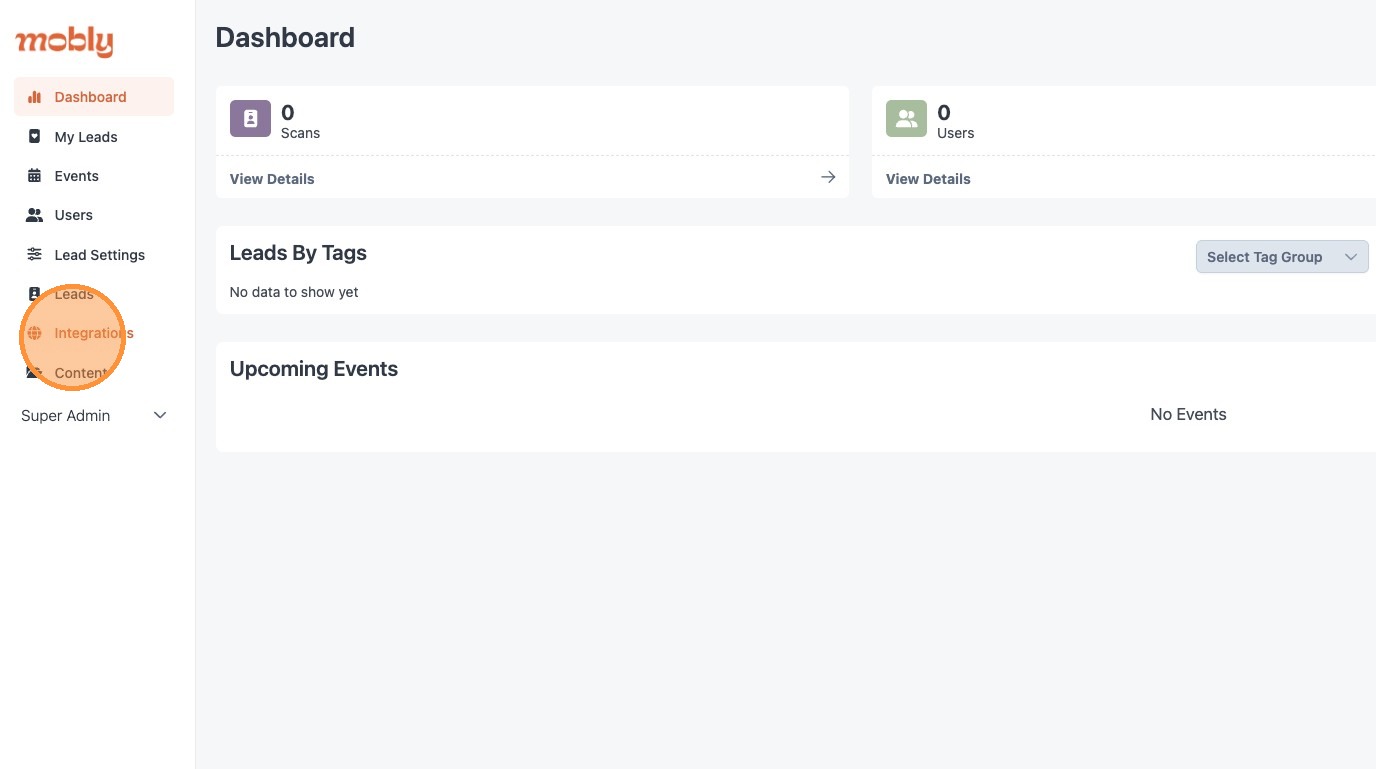1376x769 pixels.
Task: Click View Details under Users
Action: [x=928, y=179]
